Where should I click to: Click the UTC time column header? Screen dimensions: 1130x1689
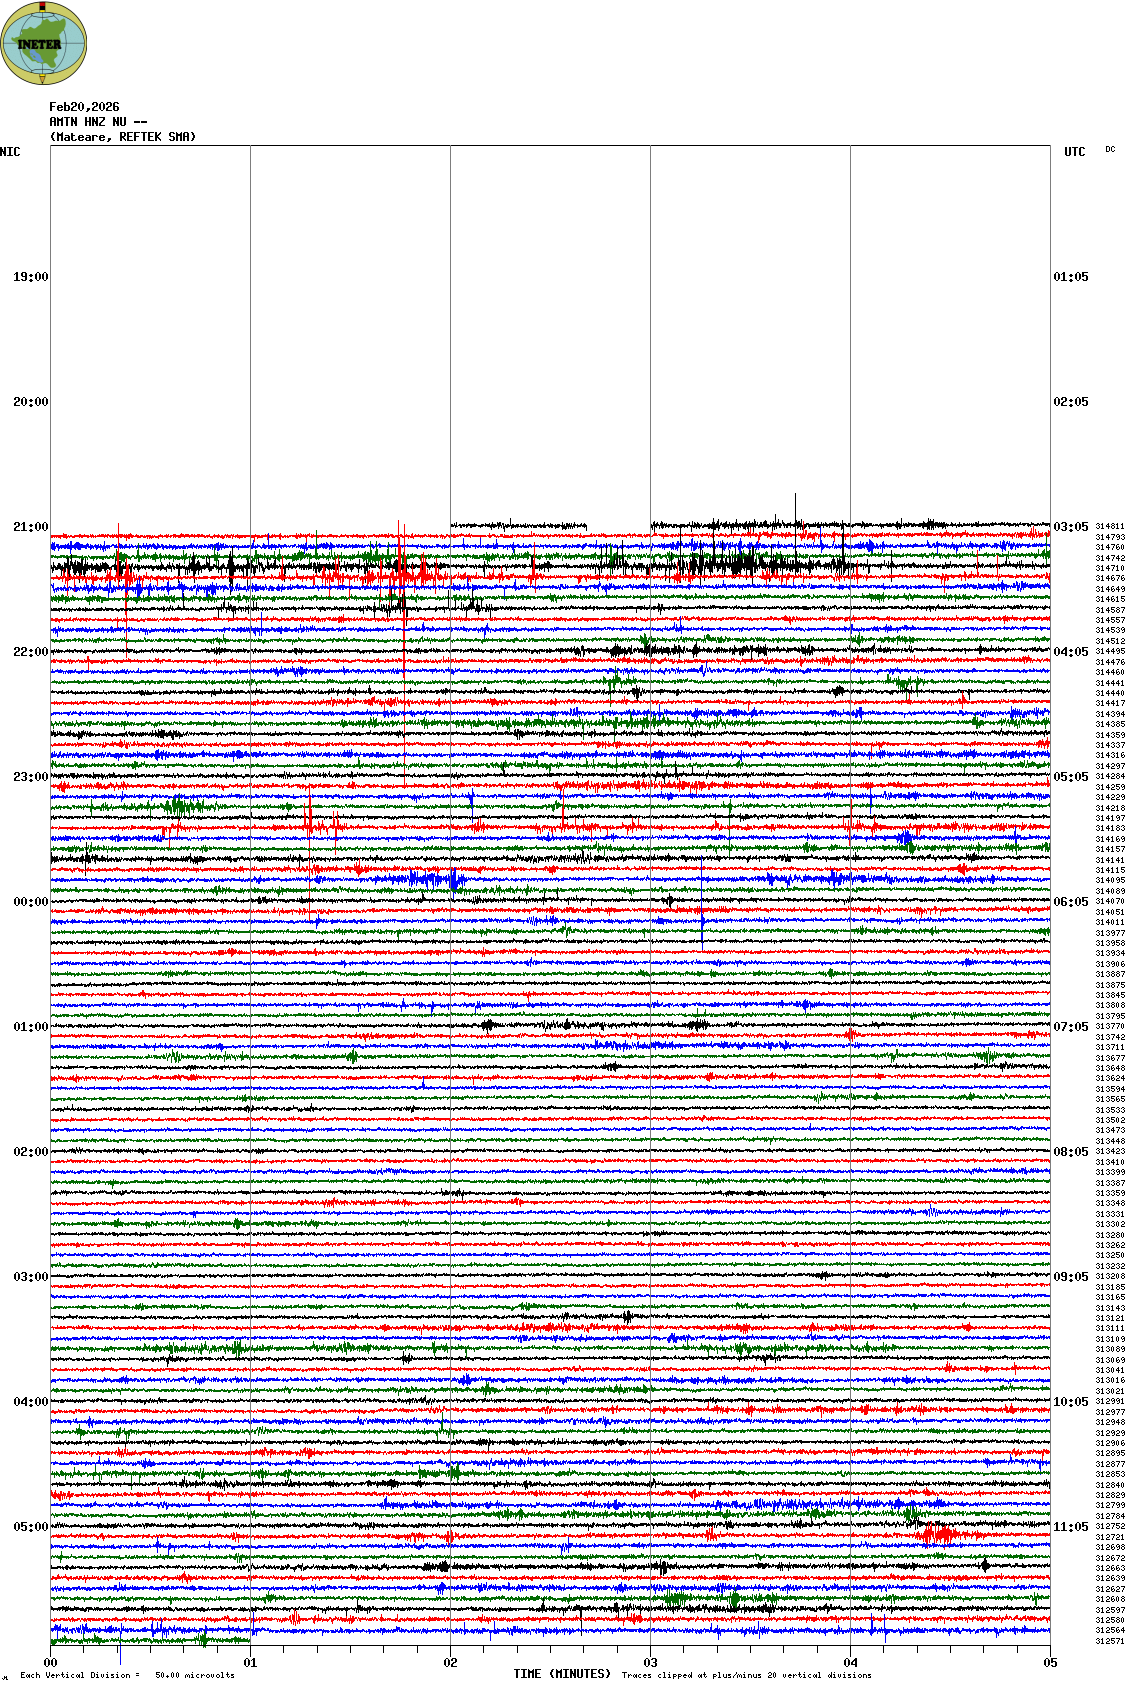tap(1074, 152)
